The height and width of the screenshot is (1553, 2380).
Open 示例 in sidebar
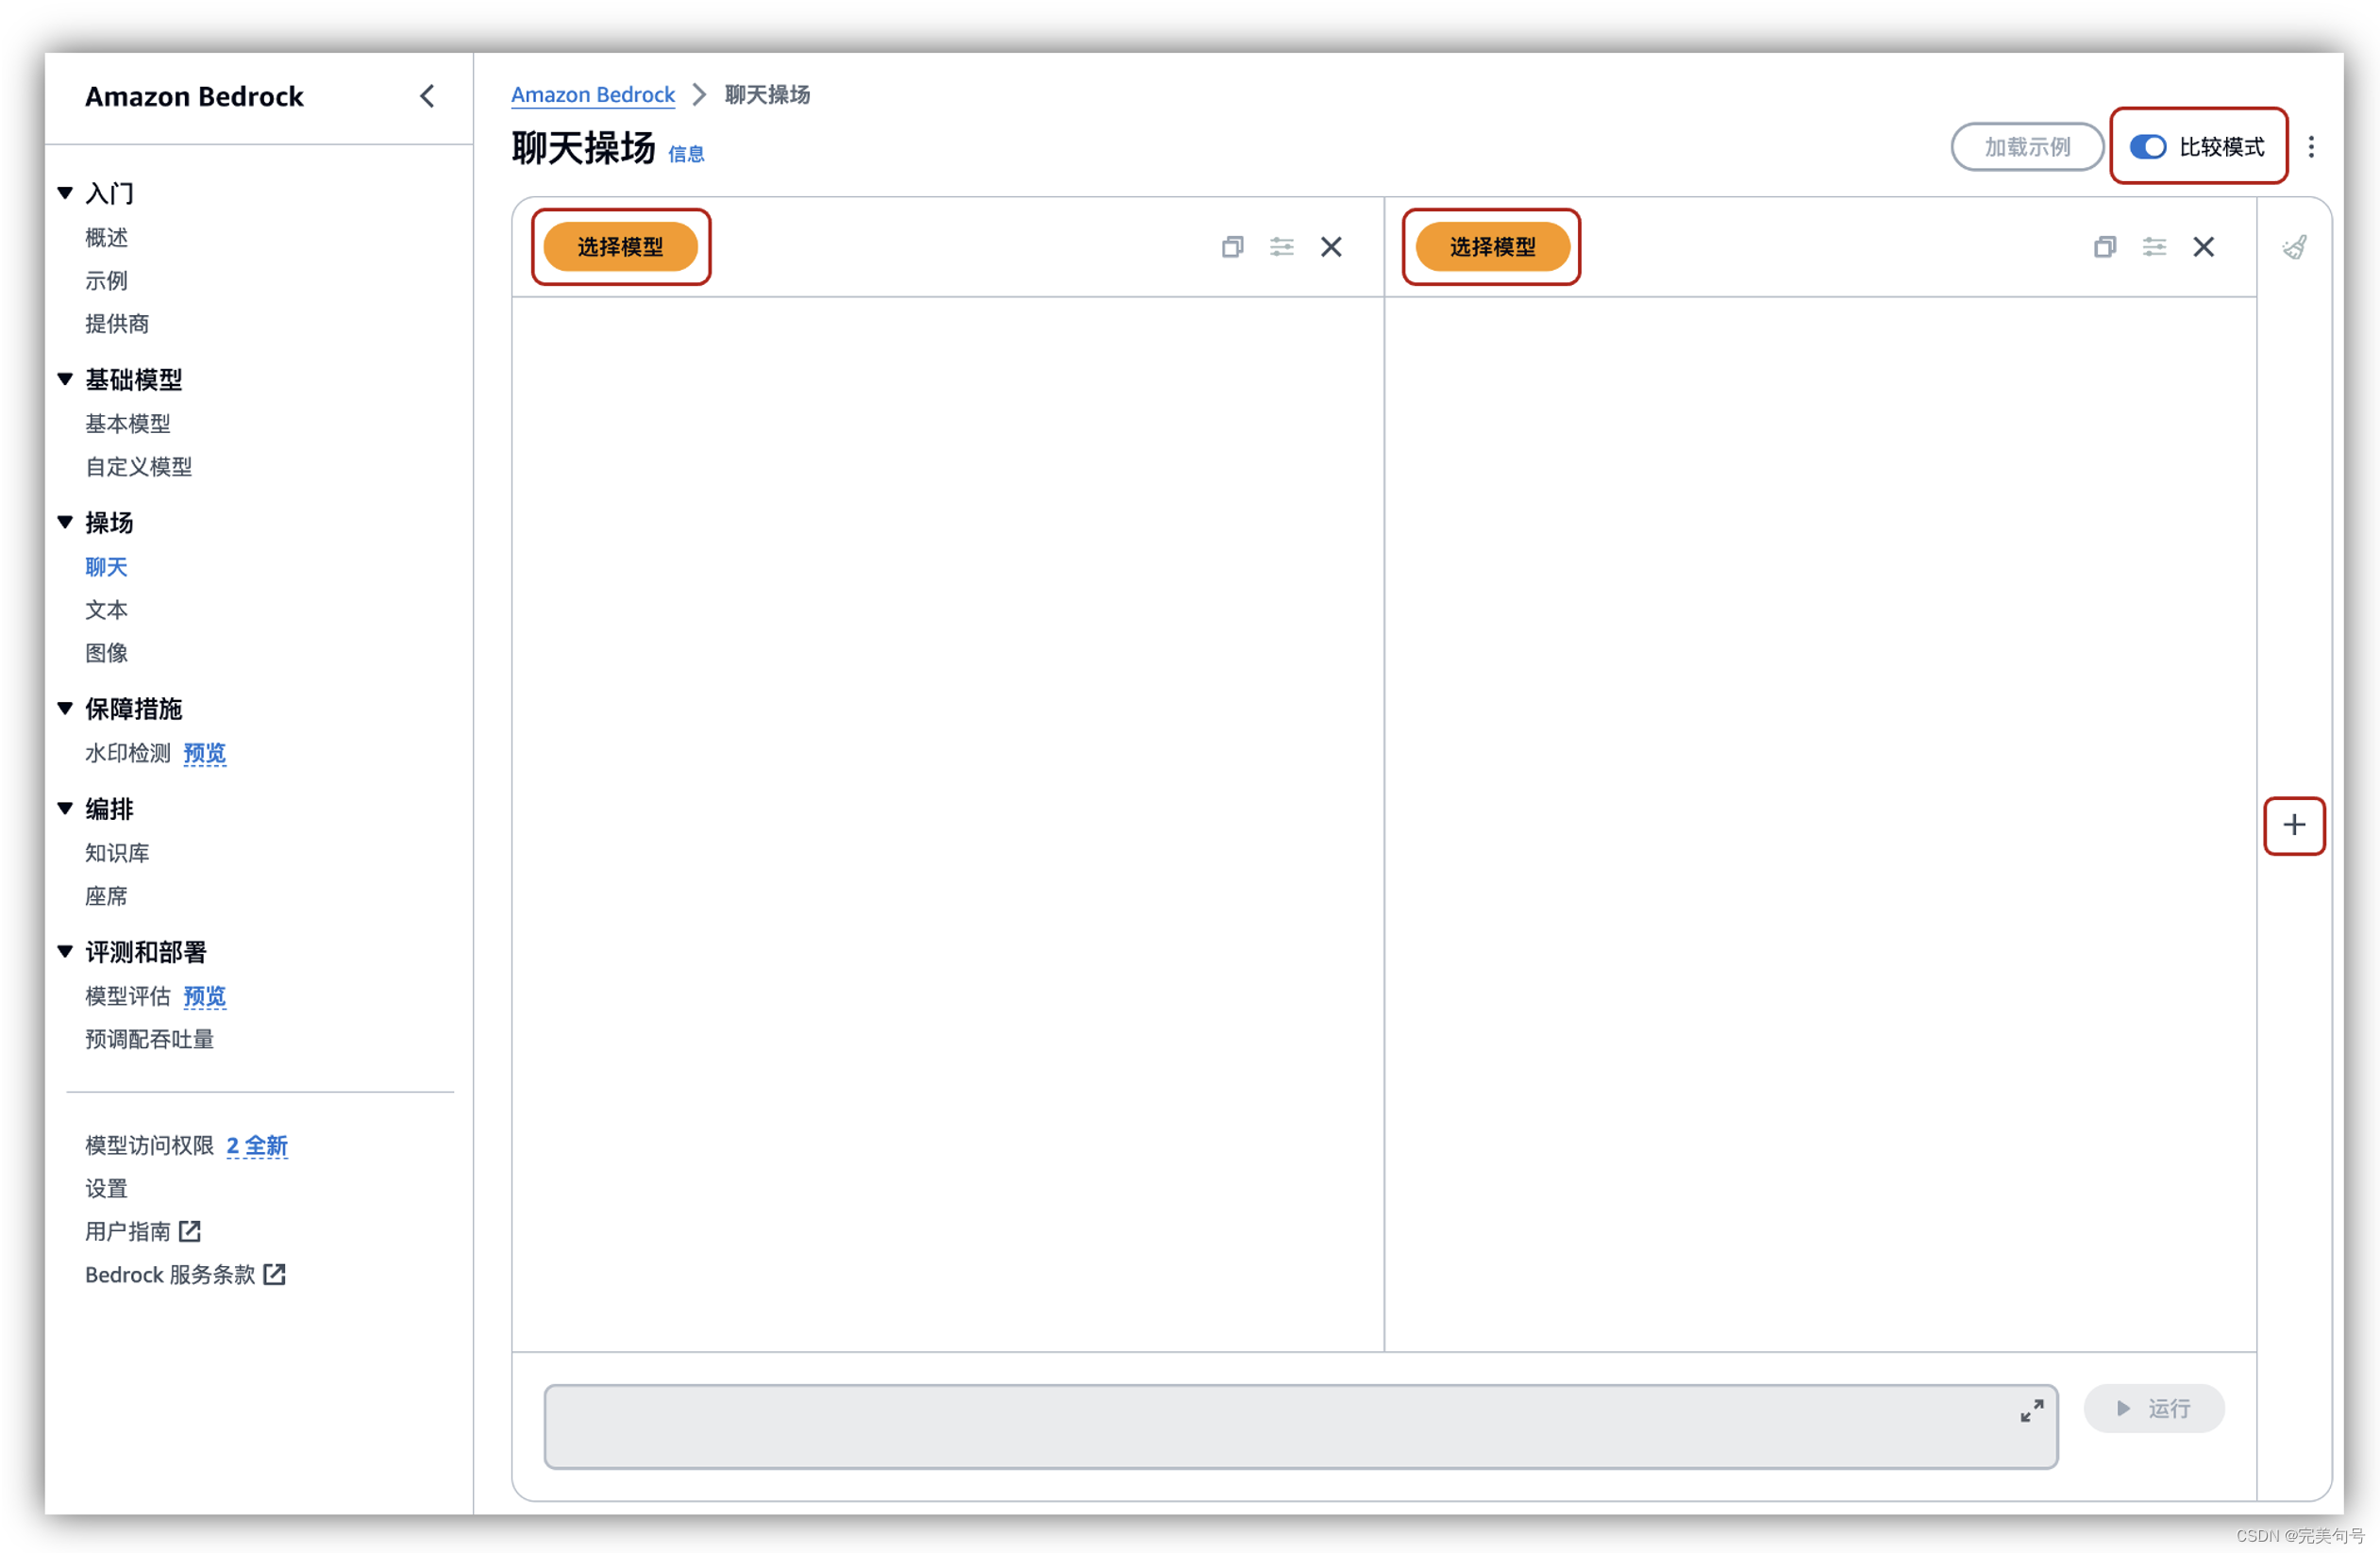106,280
